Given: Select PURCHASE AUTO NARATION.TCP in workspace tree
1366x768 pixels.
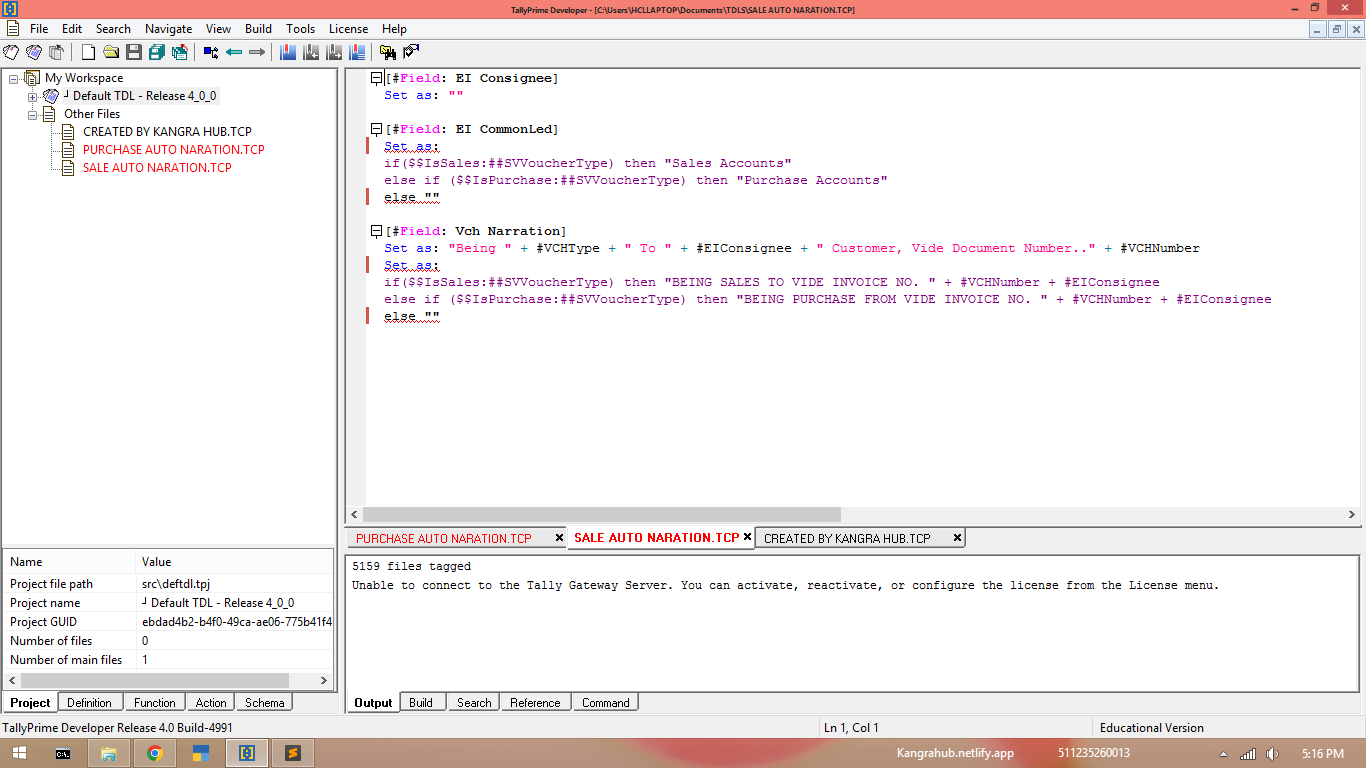Looking at the screenshot, I should [173, 150].
